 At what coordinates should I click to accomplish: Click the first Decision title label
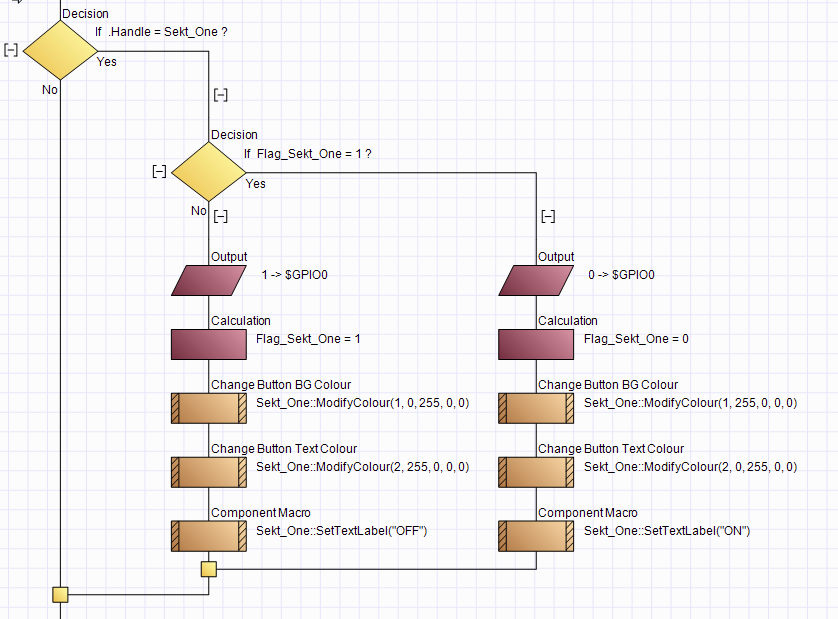(x=86, y=14)
